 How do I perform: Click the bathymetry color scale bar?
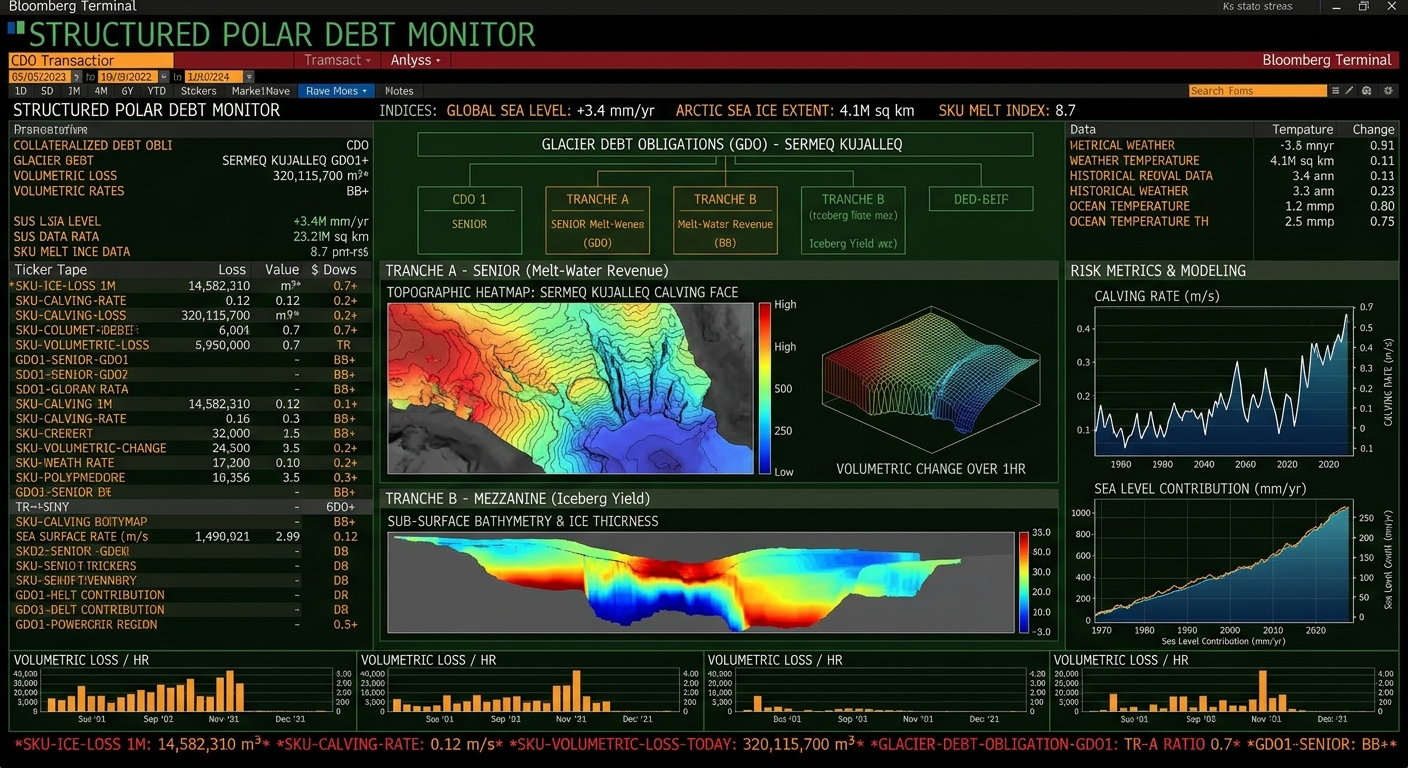pos(1024,582)
